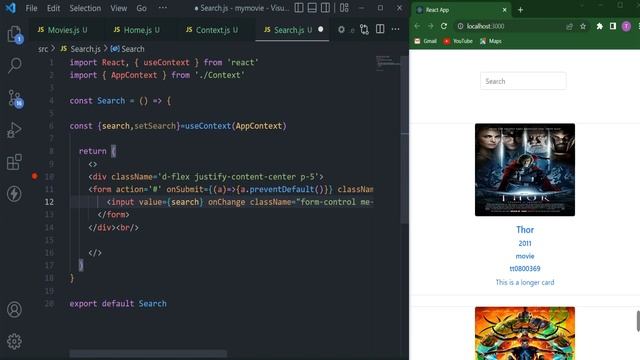Toggle the breakpoint on line 10
Viewport: 640px width, 360px height.
coord(35,176)
